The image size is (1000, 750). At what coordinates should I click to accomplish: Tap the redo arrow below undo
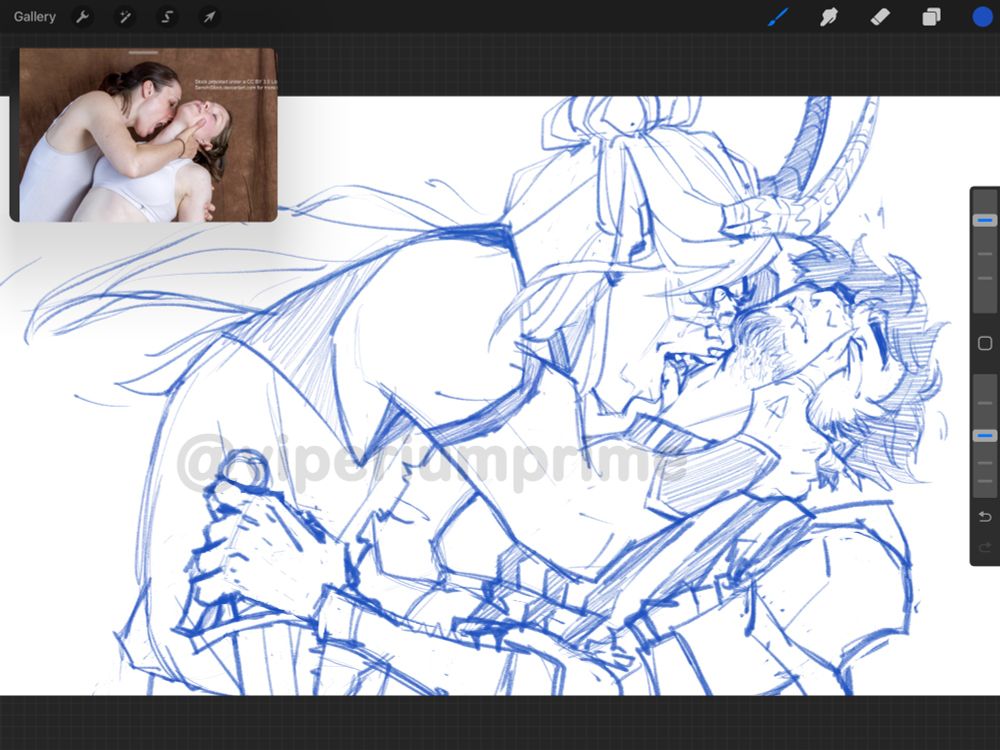click(x=985, y=548)
